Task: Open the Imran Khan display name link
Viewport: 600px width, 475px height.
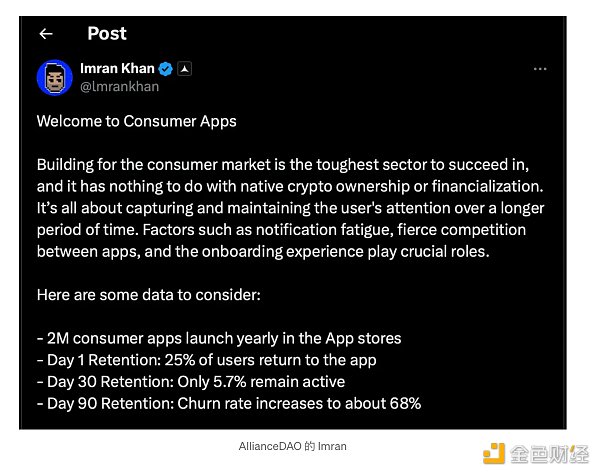Action: coord(118,69)
